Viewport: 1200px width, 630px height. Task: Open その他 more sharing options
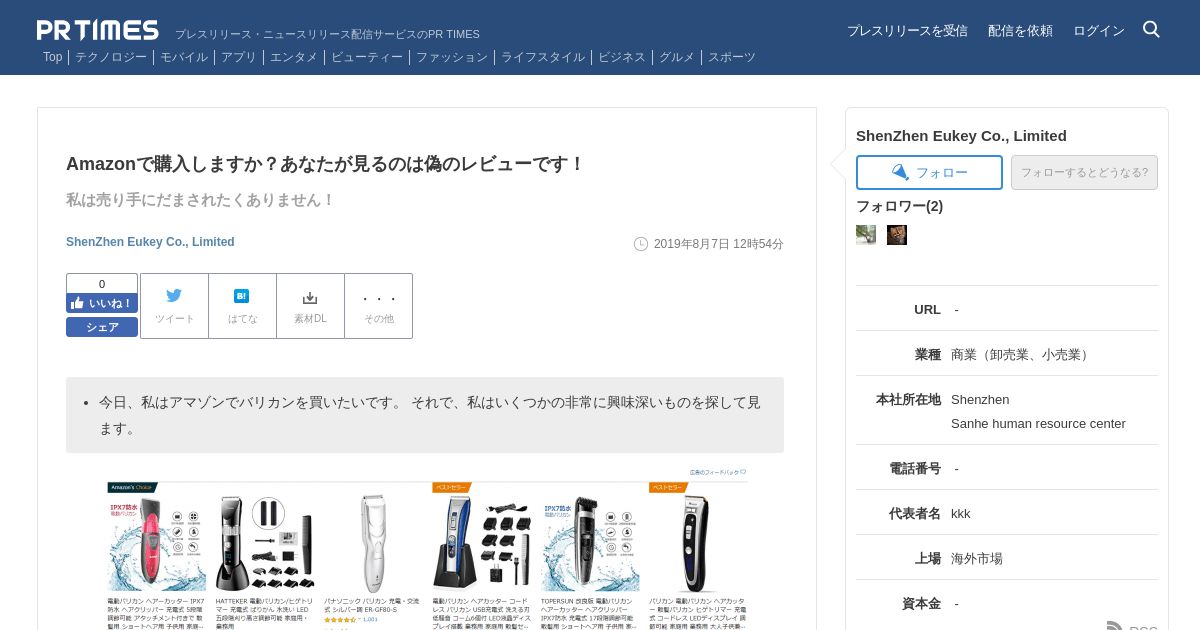click(379, 306)
